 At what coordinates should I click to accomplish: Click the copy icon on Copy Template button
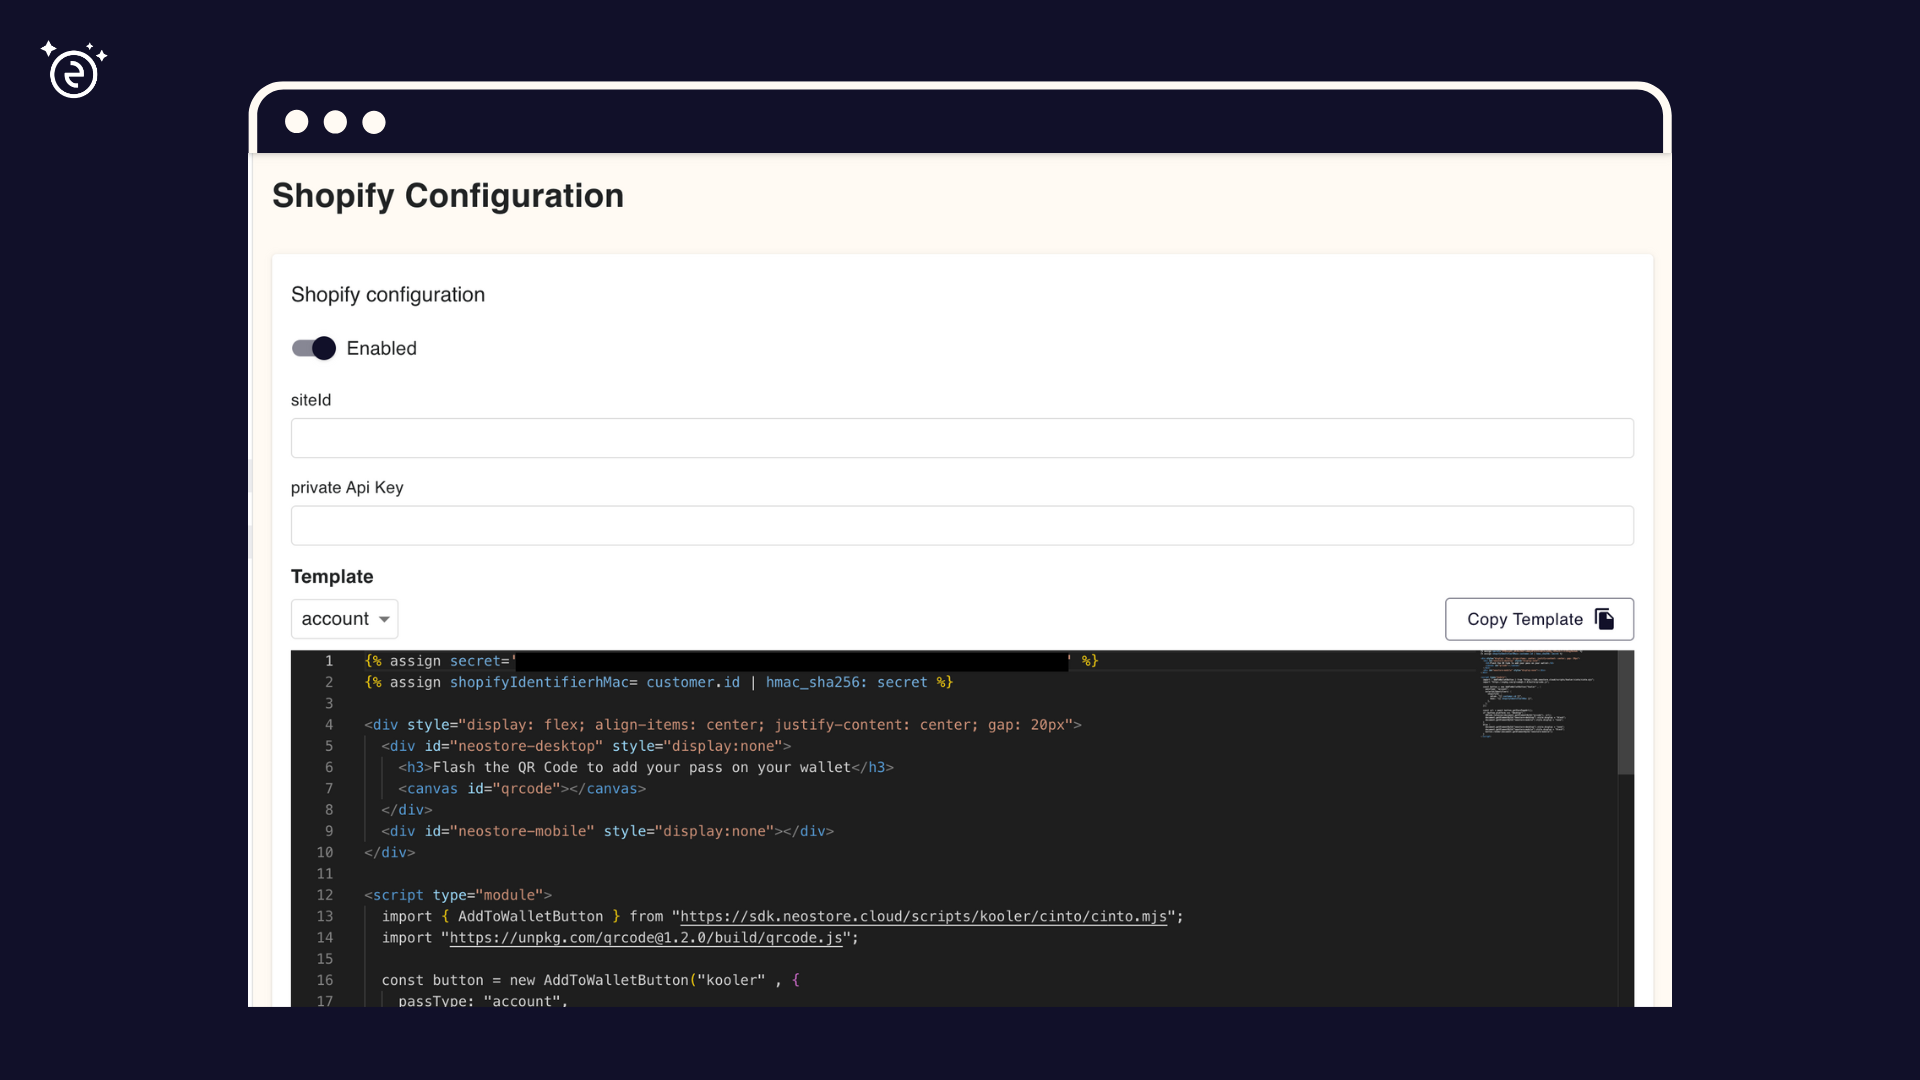click(1605, 619)
